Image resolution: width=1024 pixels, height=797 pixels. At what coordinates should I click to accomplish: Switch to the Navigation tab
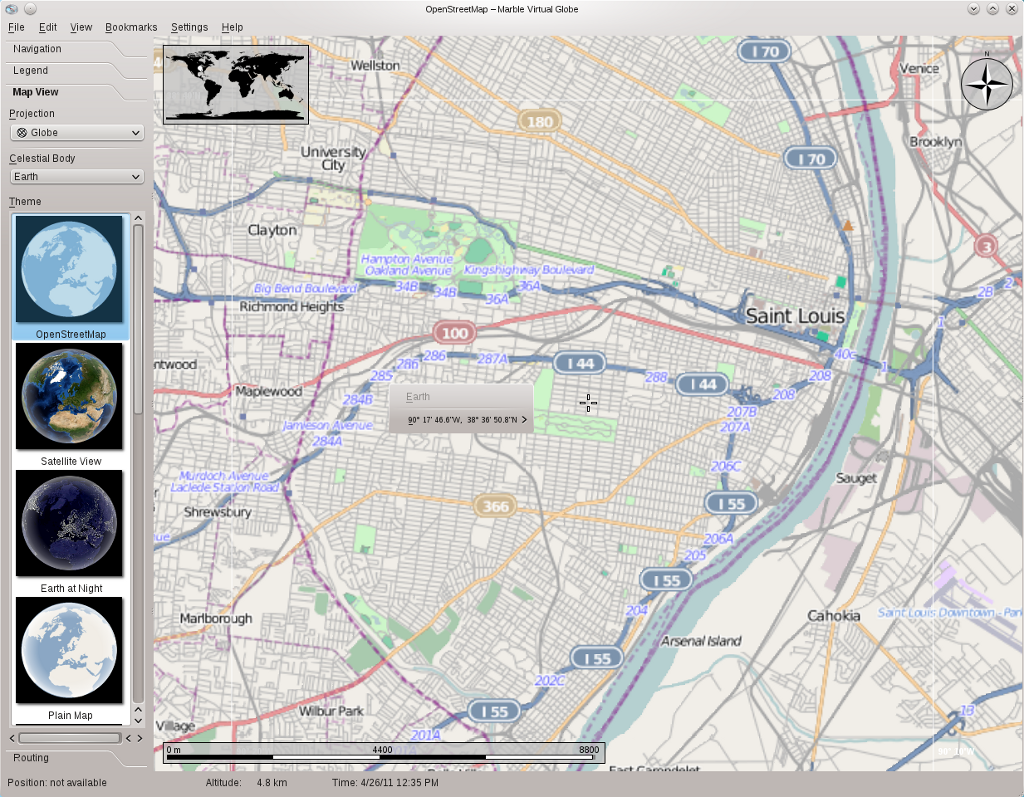coord(37,49)
